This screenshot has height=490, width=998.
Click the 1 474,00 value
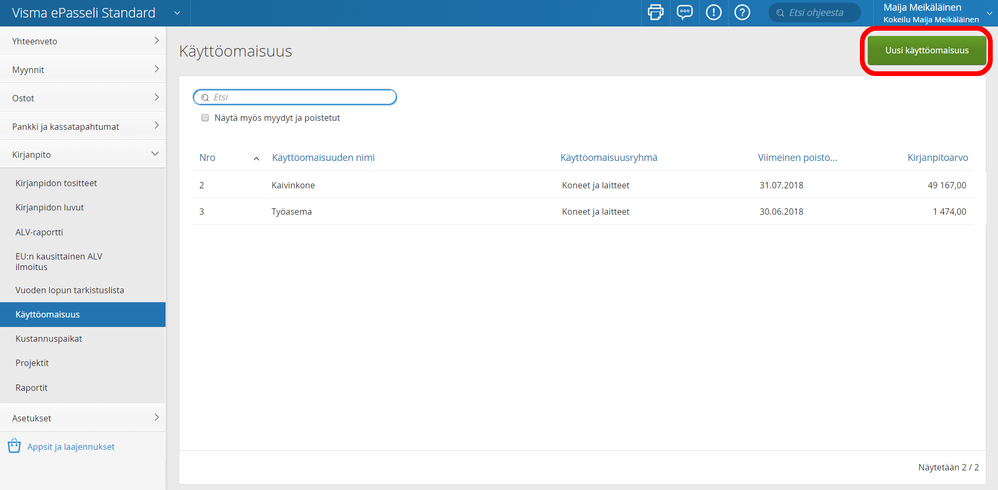click(950, 212)
